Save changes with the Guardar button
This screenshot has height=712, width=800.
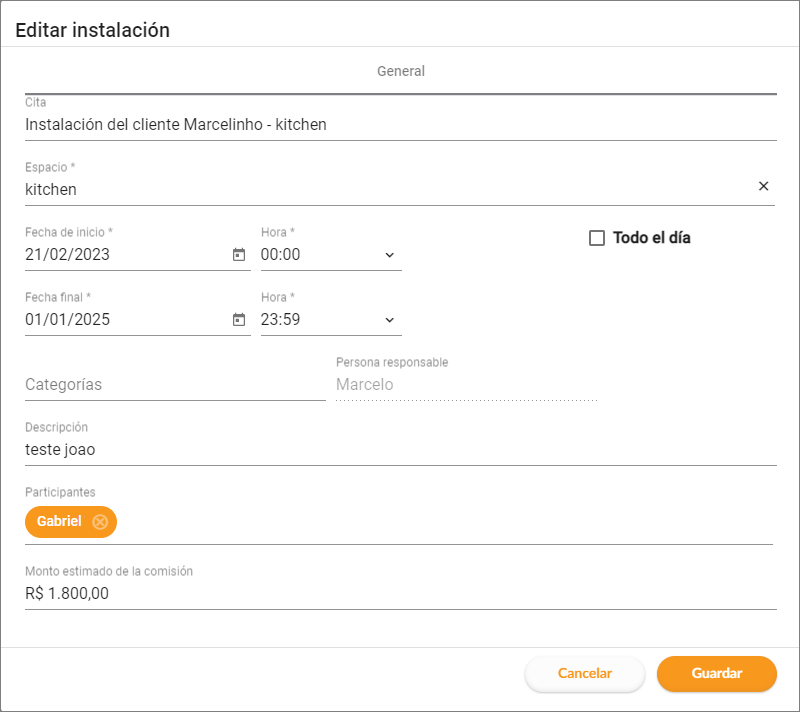716,673
